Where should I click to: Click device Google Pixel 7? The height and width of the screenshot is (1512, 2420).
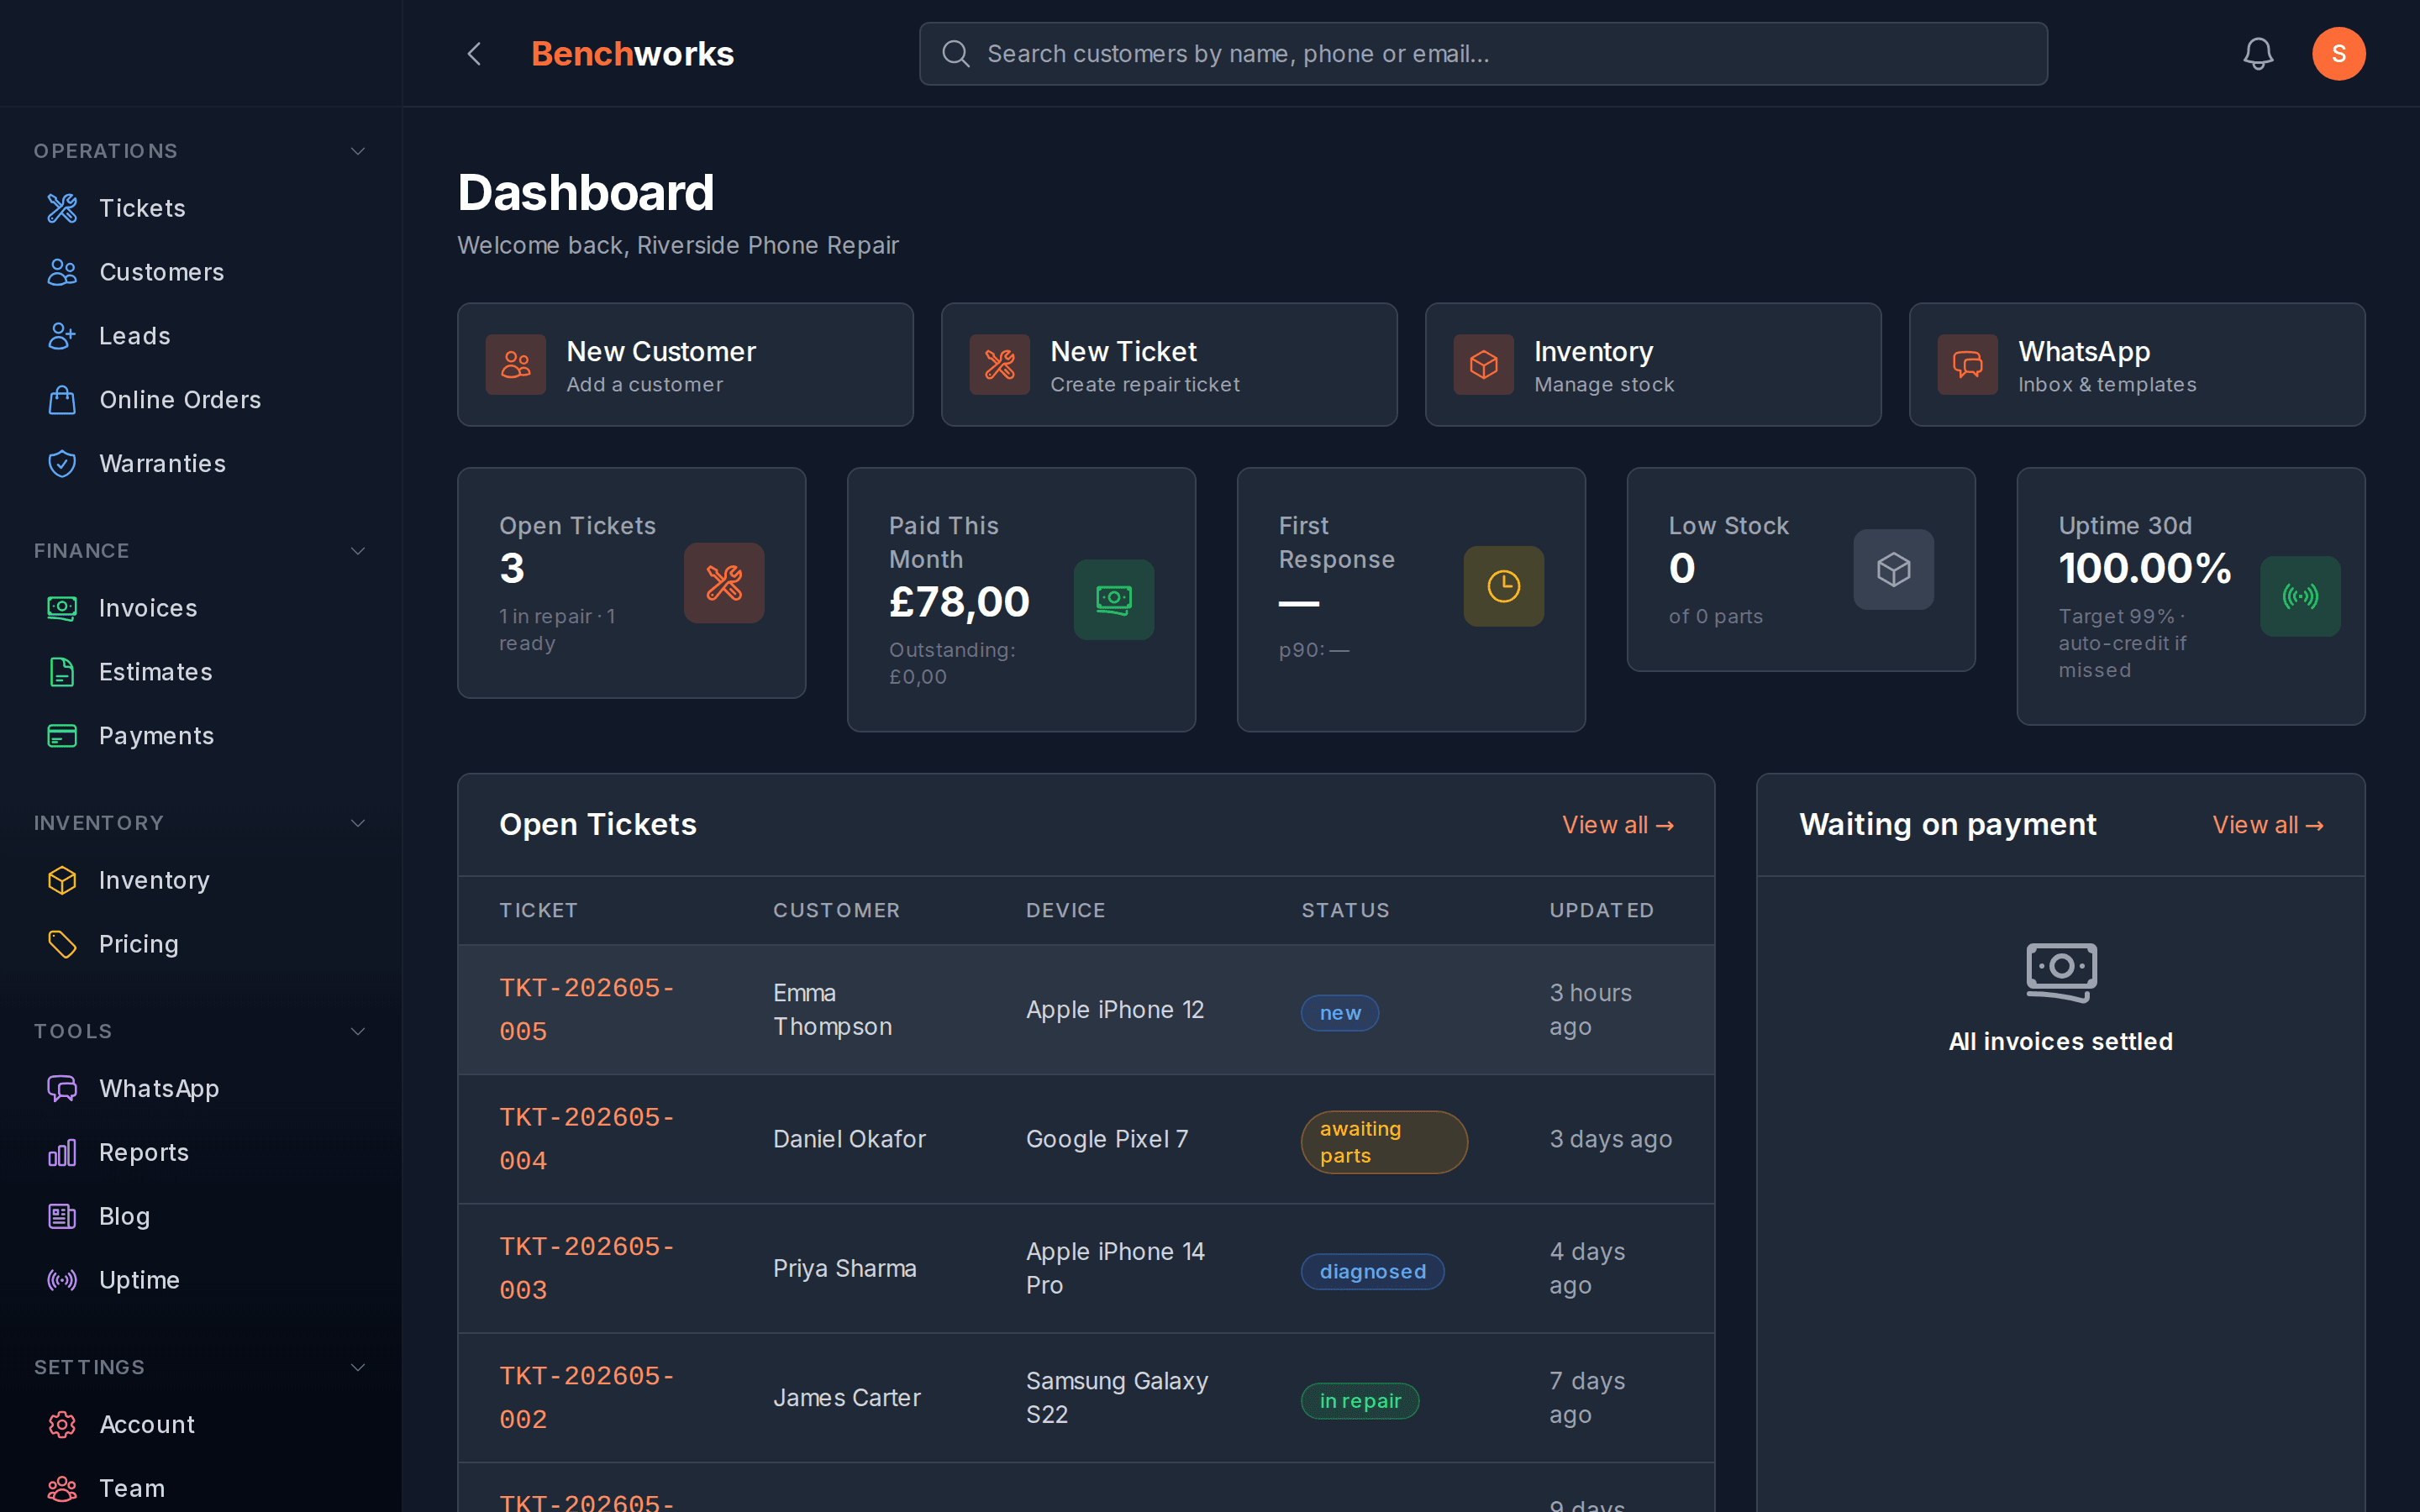[1107, 1139]
